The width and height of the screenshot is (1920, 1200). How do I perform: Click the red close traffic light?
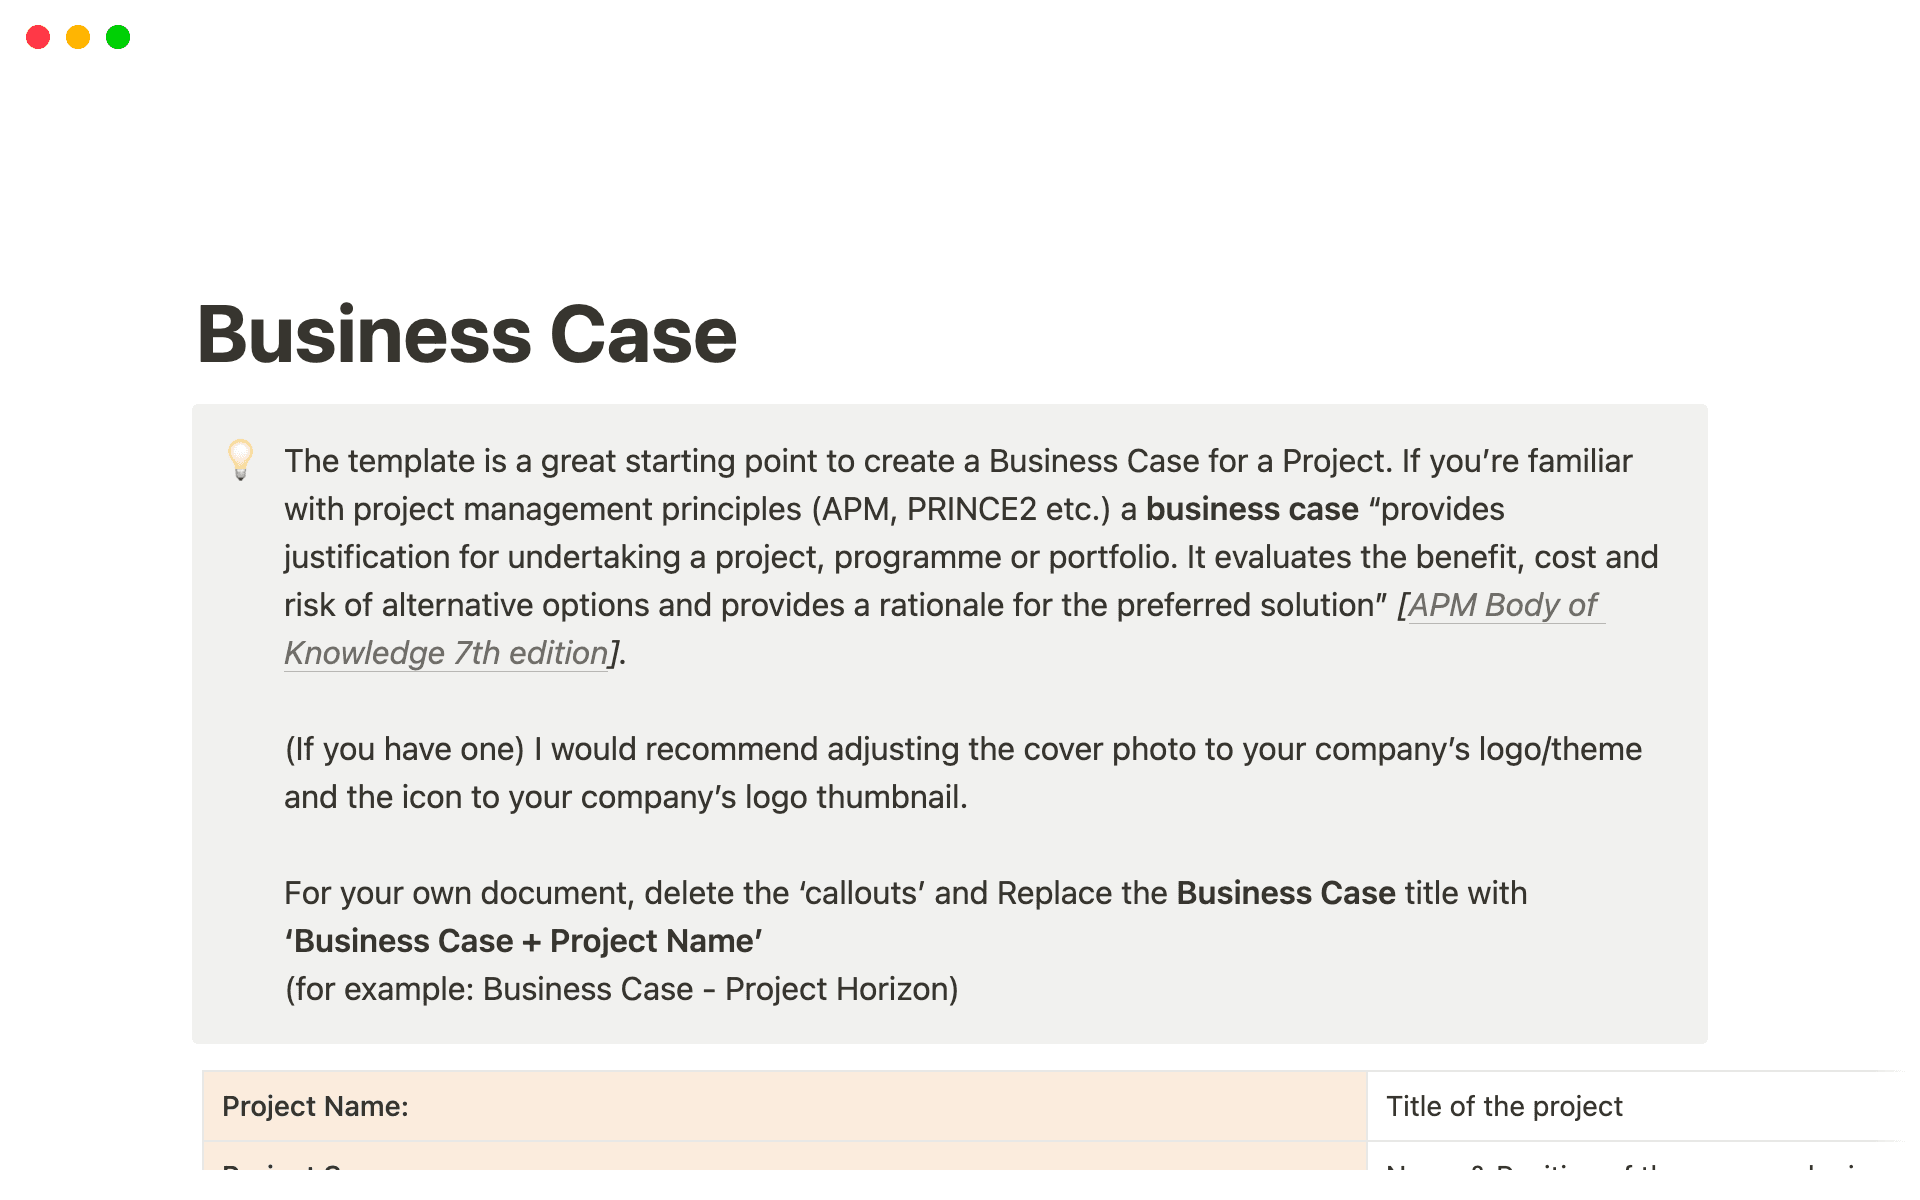pyautogui.click(x=38, y=37)
